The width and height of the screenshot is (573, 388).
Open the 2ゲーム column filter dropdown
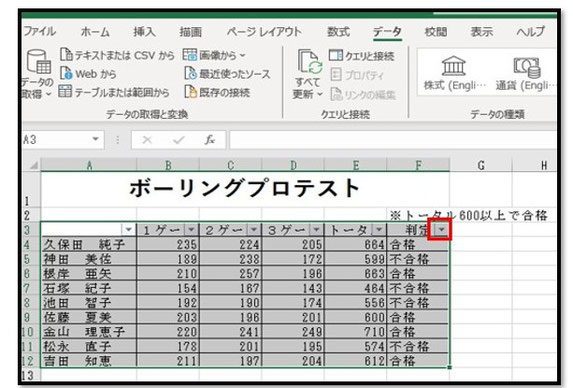[254, 229]
